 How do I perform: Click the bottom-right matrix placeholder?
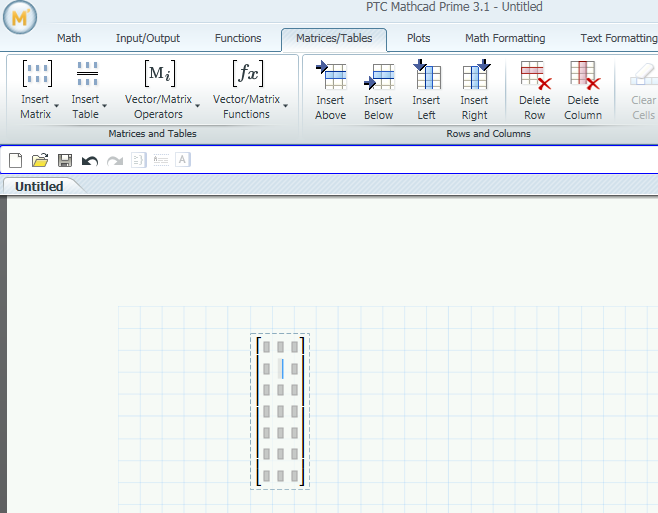[295, 476]
